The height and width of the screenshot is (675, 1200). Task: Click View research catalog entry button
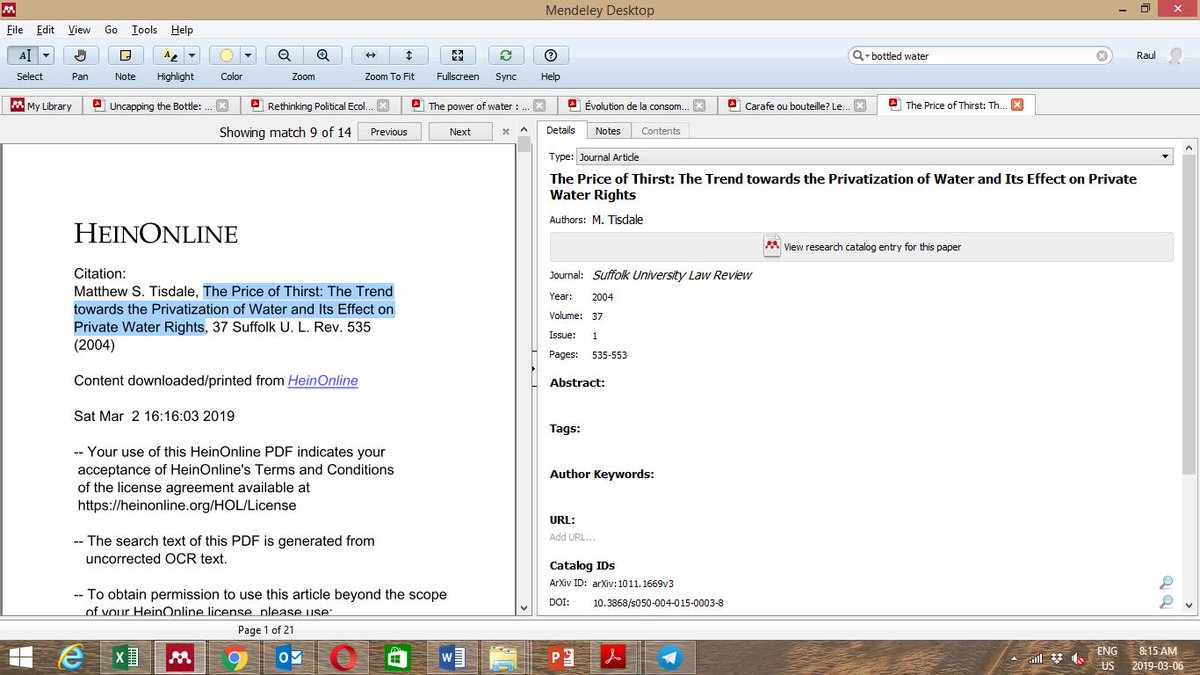pyautogui.click(x=862, y=246)
